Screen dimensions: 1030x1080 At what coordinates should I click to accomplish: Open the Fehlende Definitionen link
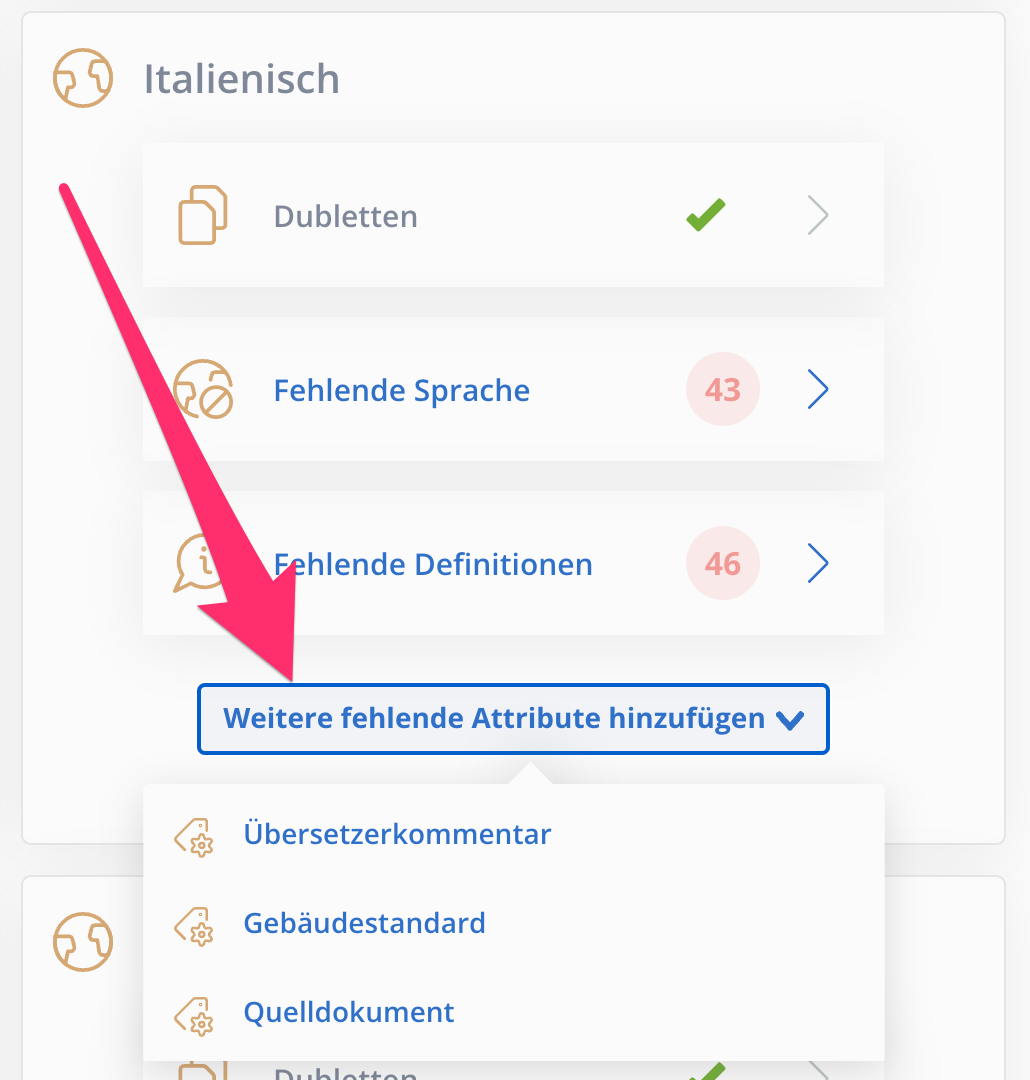(433, 564)
